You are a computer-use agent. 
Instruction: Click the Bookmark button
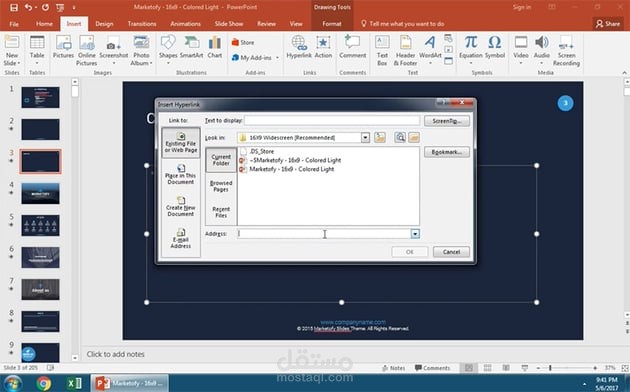[447, 152]
